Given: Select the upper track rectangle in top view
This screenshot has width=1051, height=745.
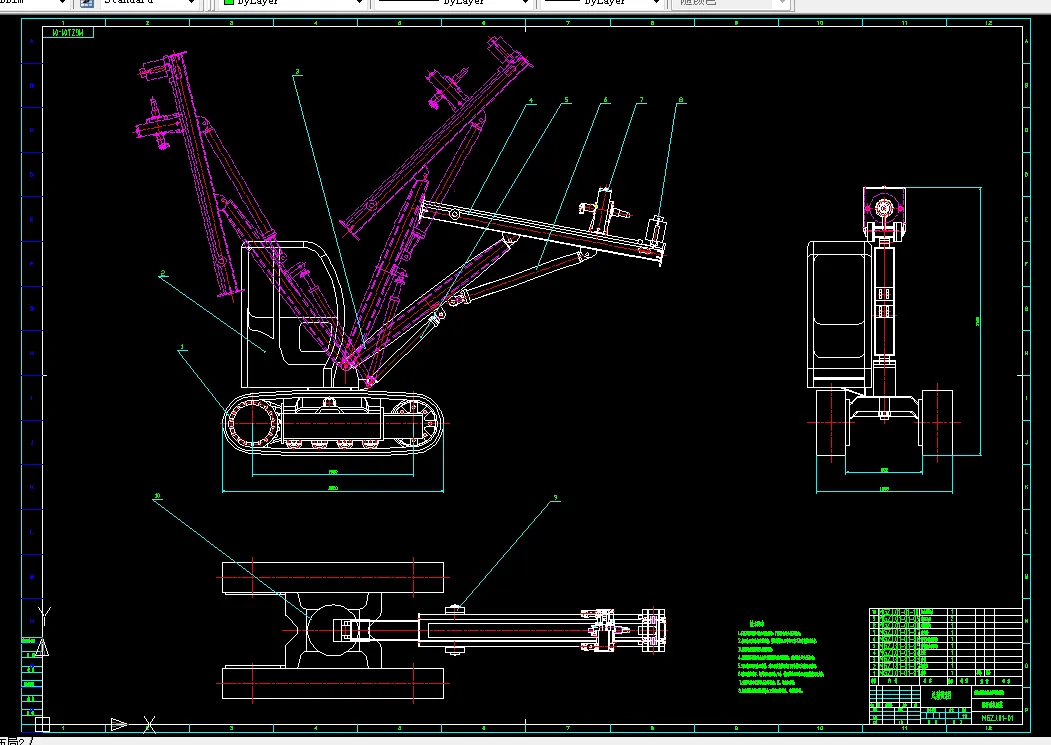Looking at the screenshot, I should coord(332,577).
